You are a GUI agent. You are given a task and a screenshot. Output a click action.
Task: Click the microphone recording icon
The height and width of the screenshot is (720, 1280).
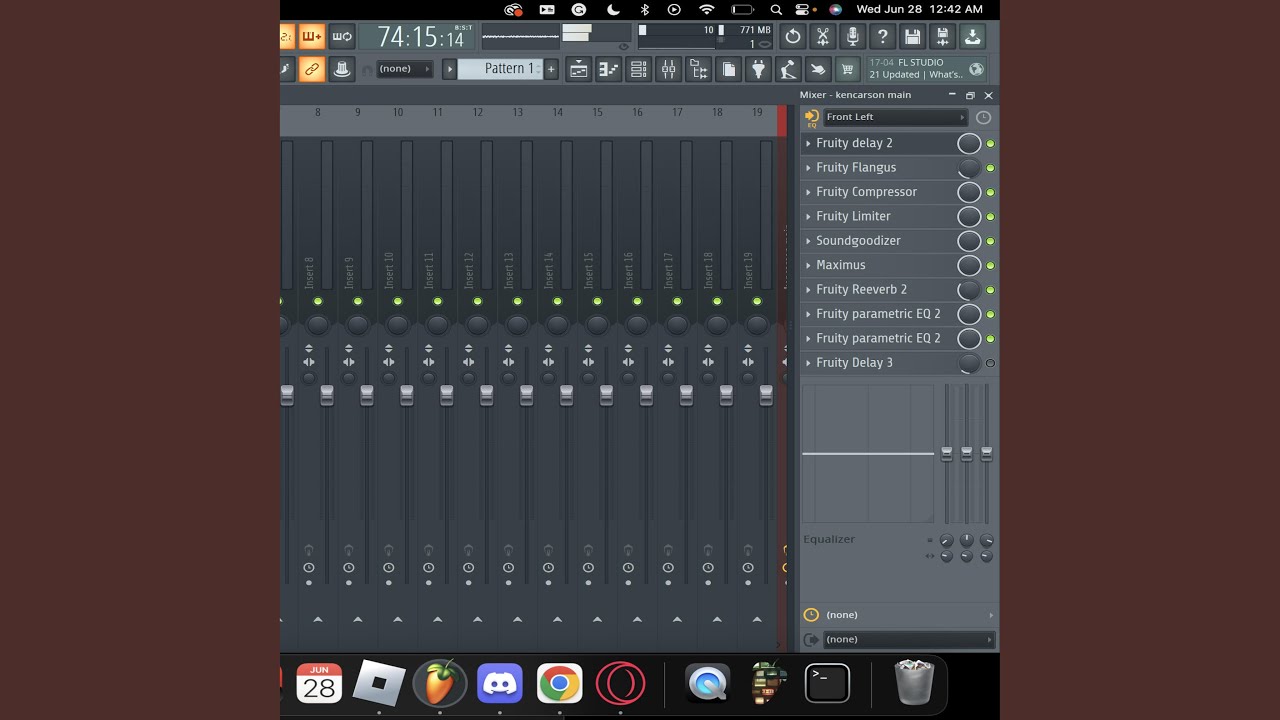(x=852, y=37)
